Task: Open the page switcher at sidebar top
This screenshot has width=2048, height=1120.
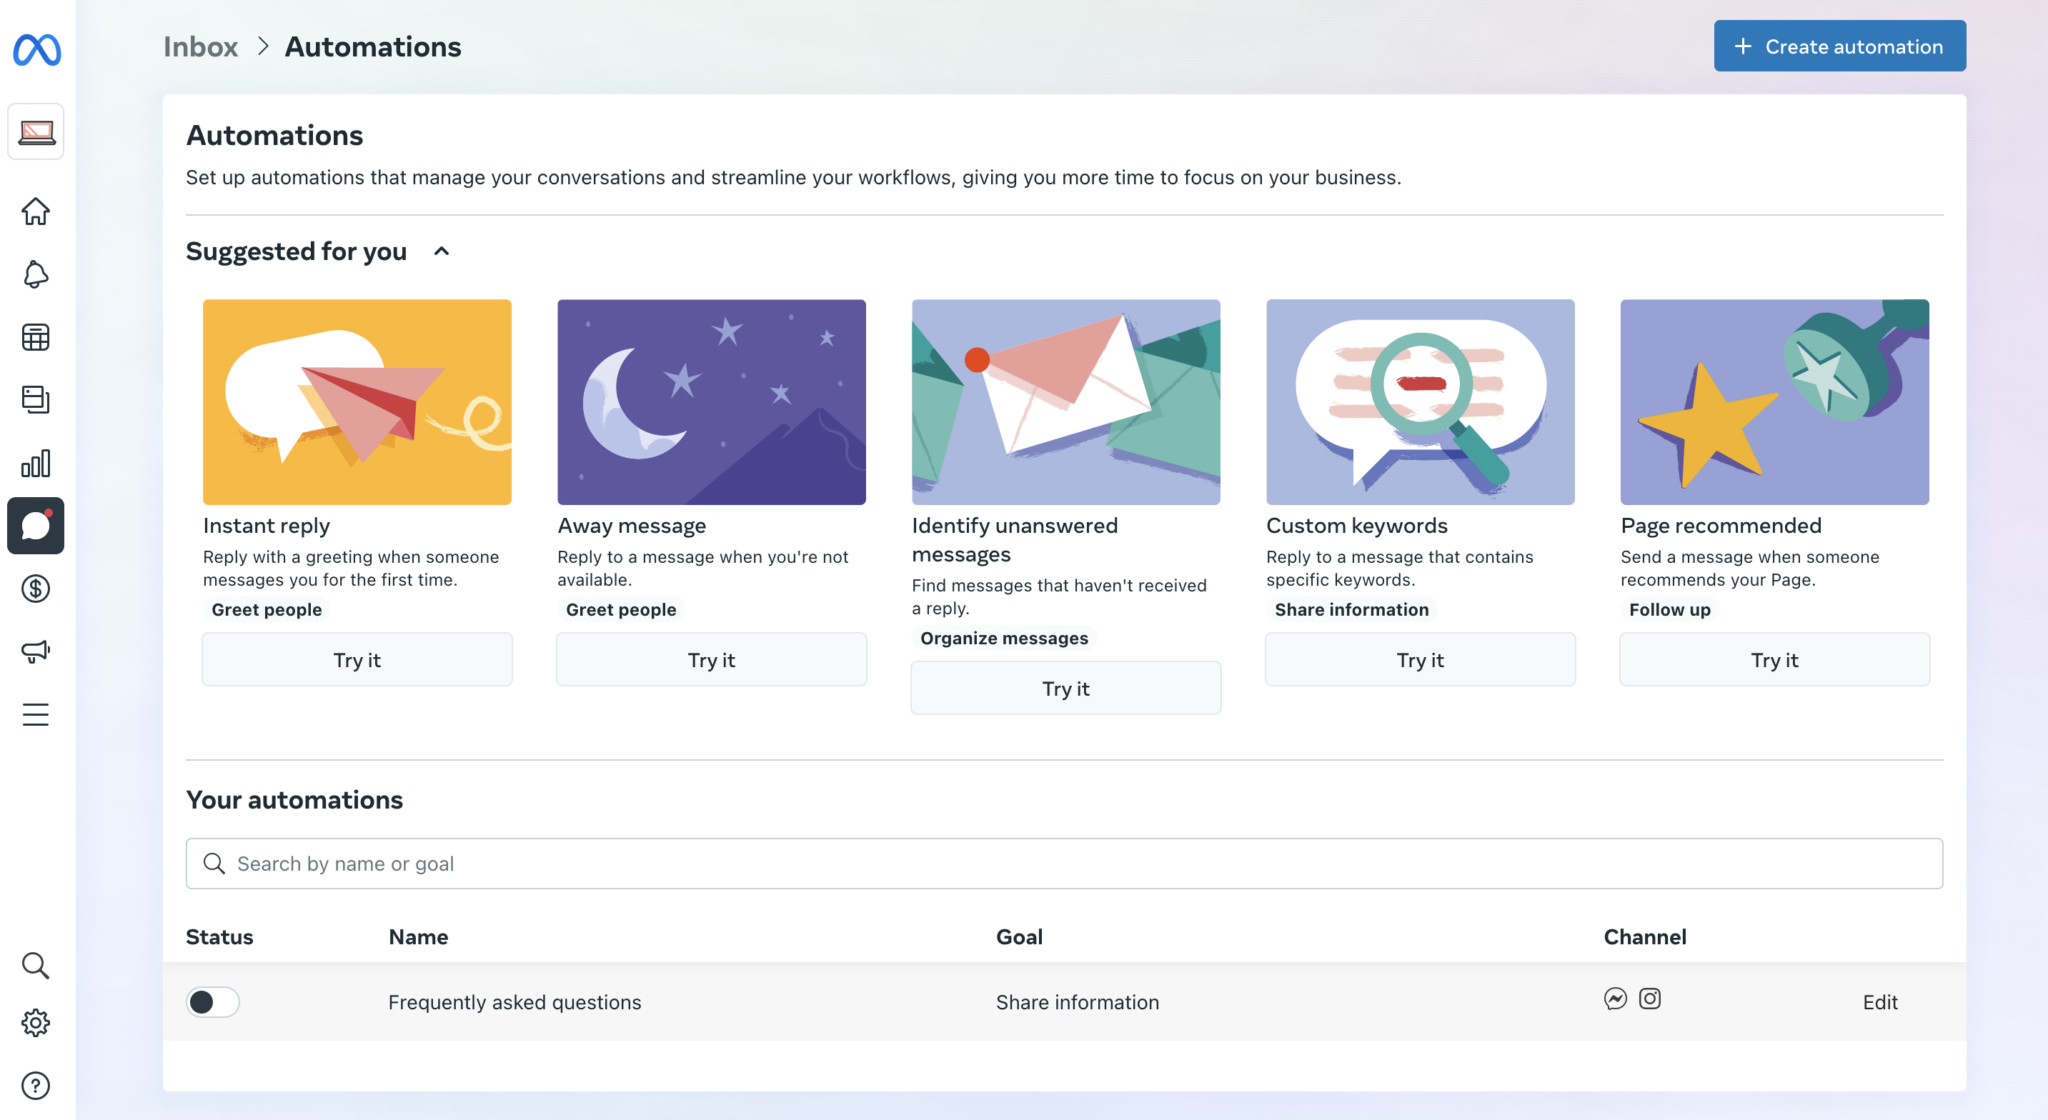Action: (36, 132)
